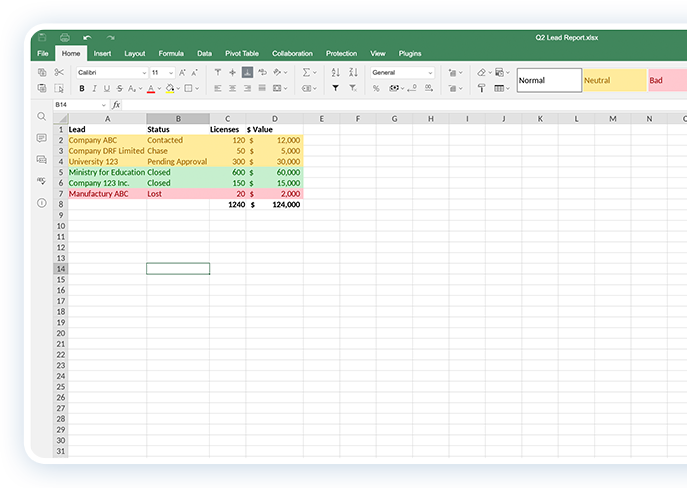Click the Delete Cells icon
687x488 pixels.
point(453,88)
